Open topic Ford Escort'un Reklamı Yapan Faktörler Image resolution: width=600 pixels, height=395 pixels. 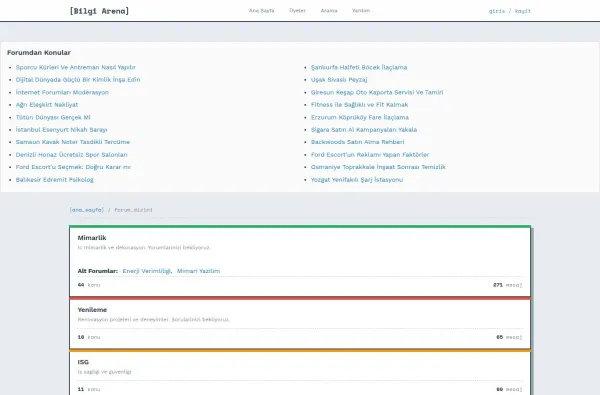(370, 155)
